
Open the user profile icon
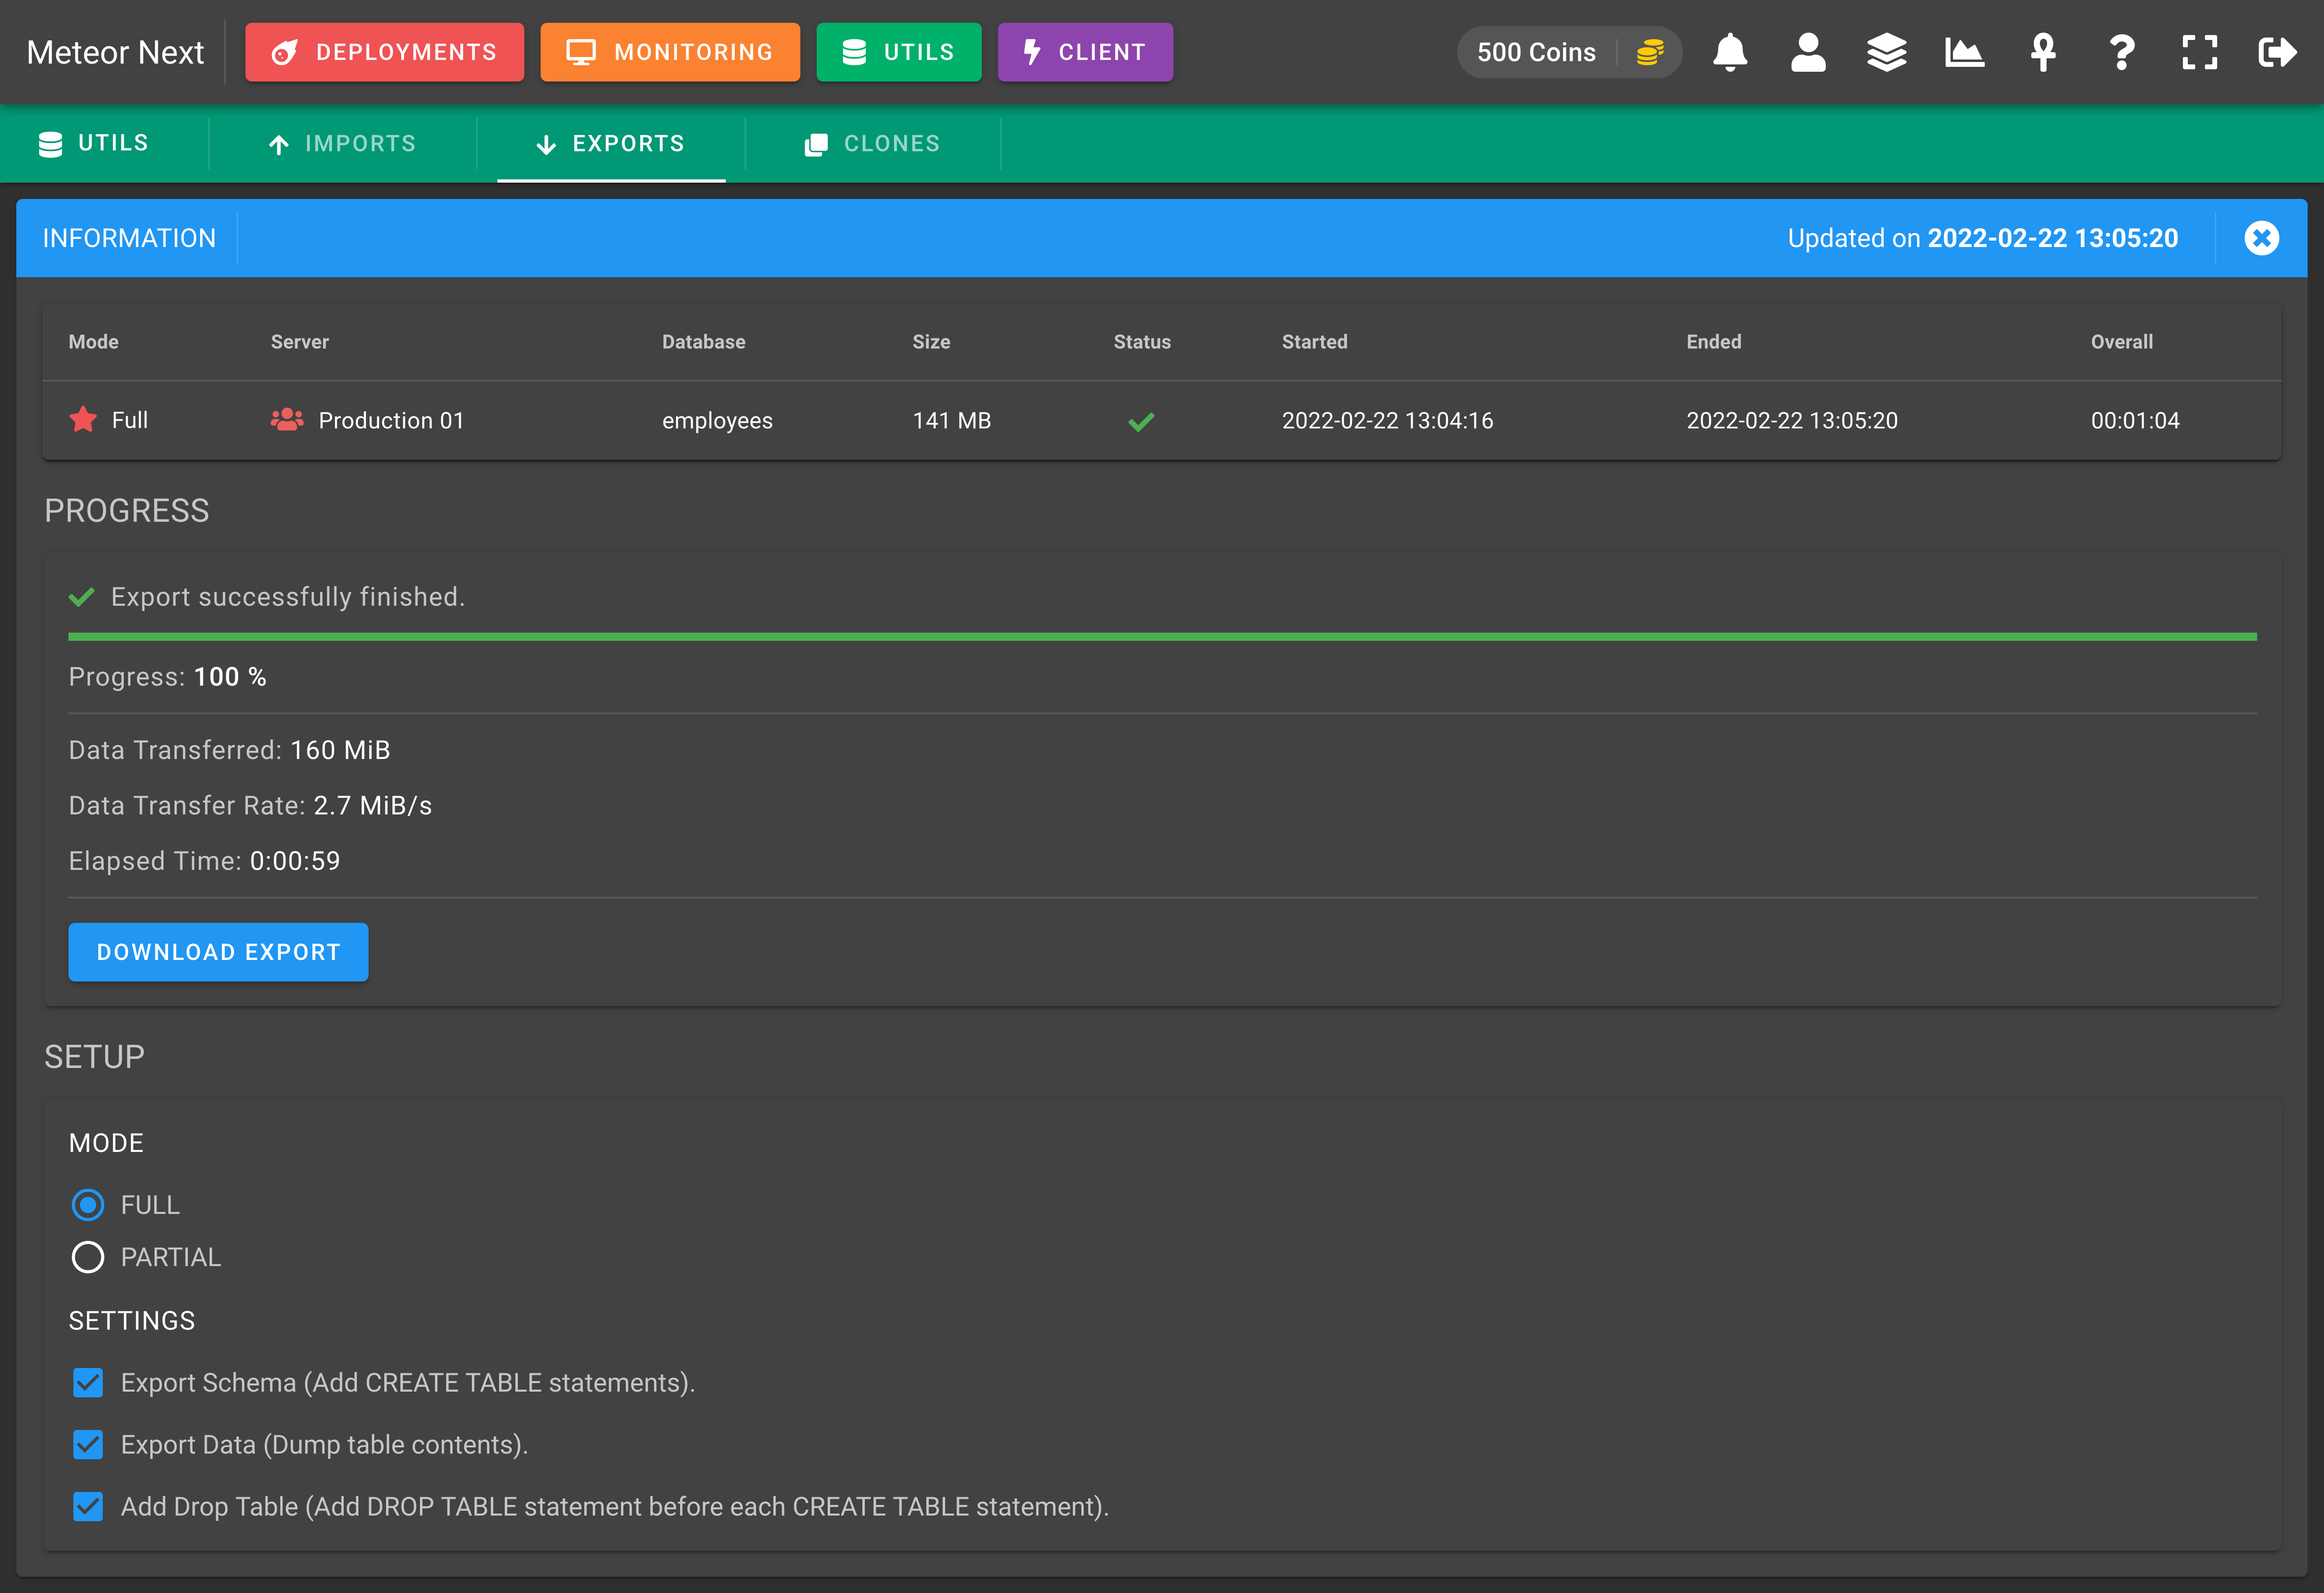point(1807,52)
